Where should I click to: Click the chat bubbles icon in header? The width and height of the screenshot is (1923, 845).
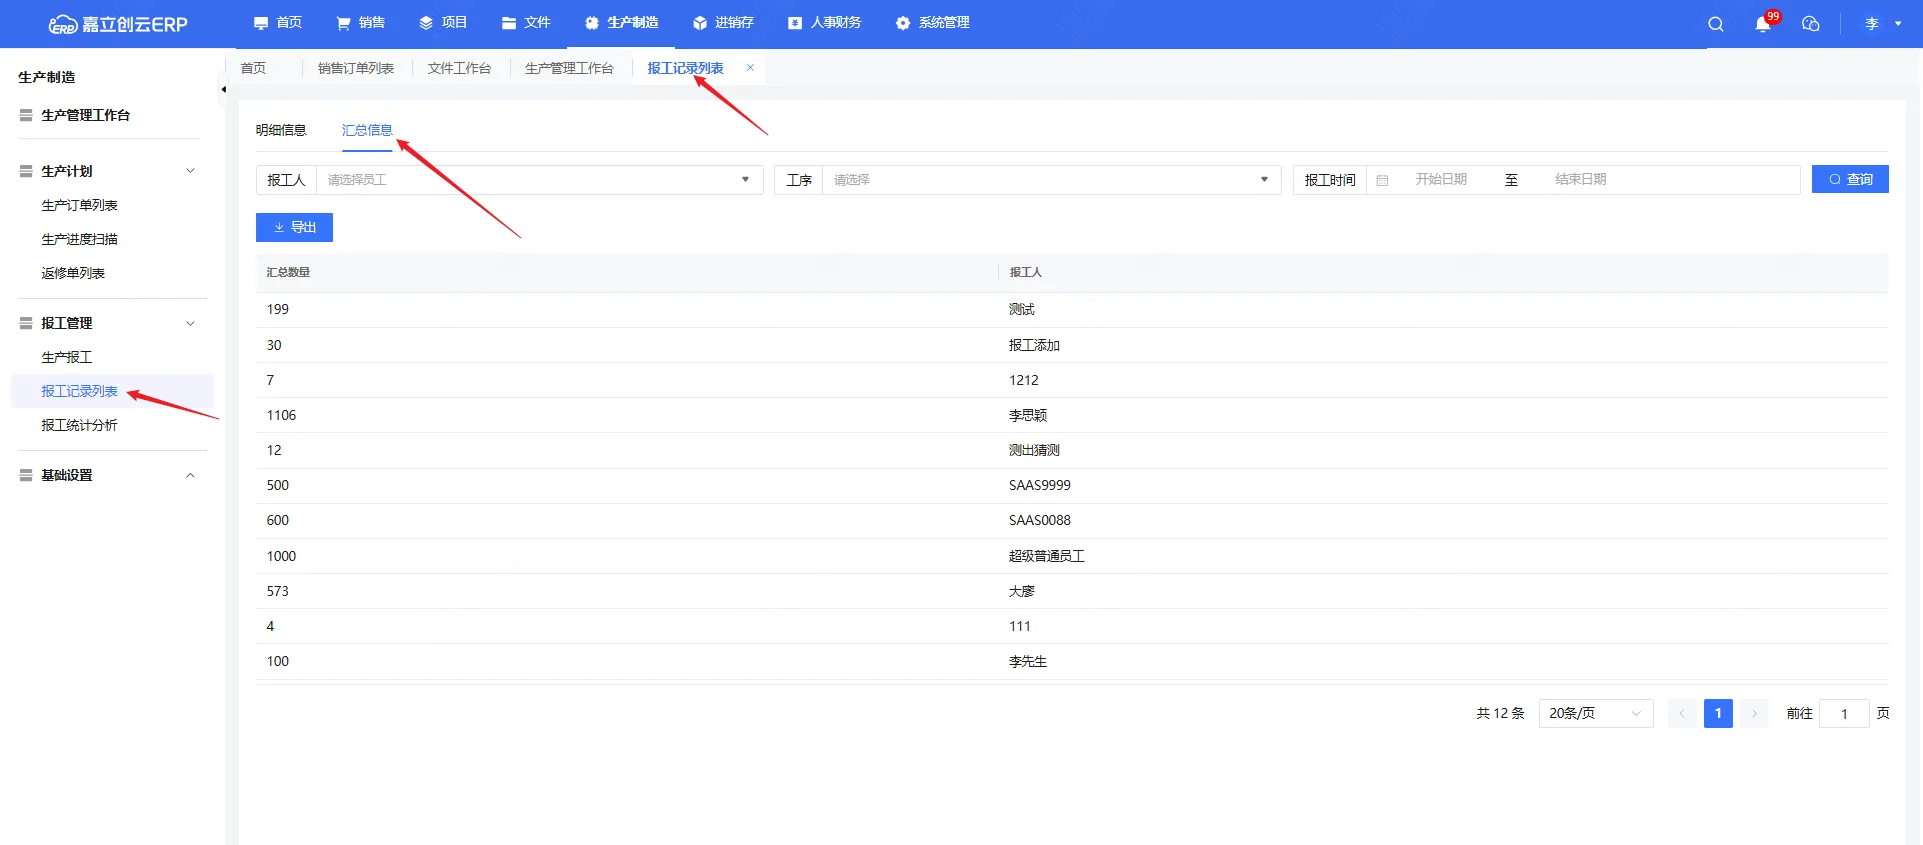(1810, 24)
